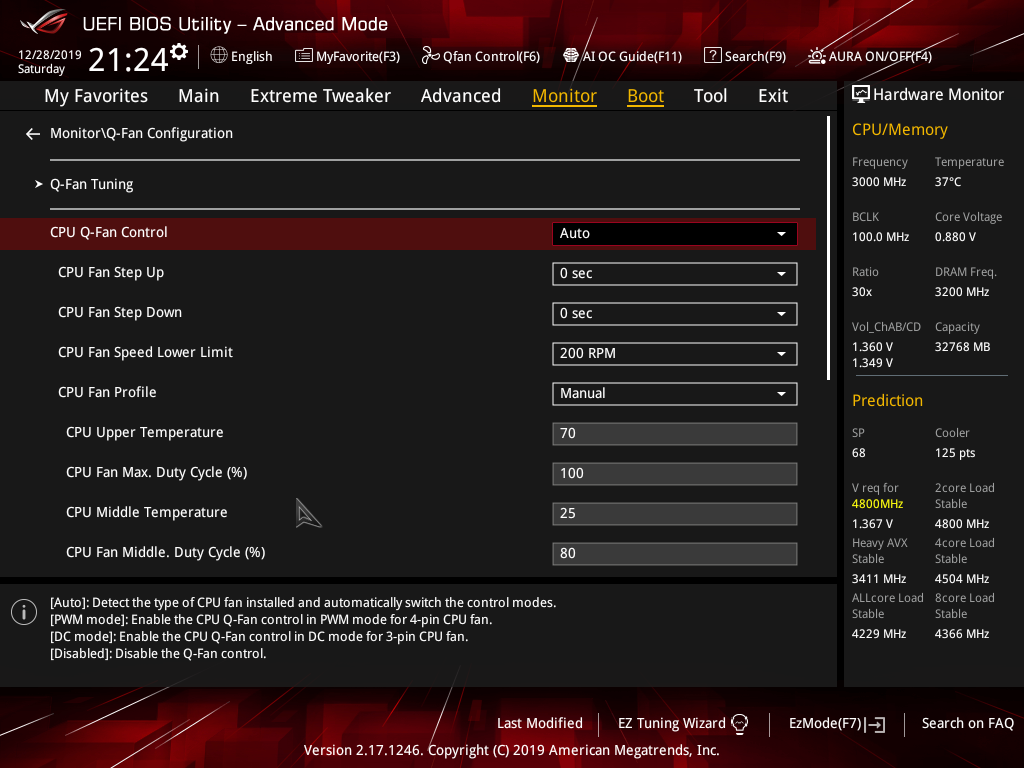This screenshot has width=1024, height=768.
Task: Select the CPU Fan Step Up label
Action: 111,272
